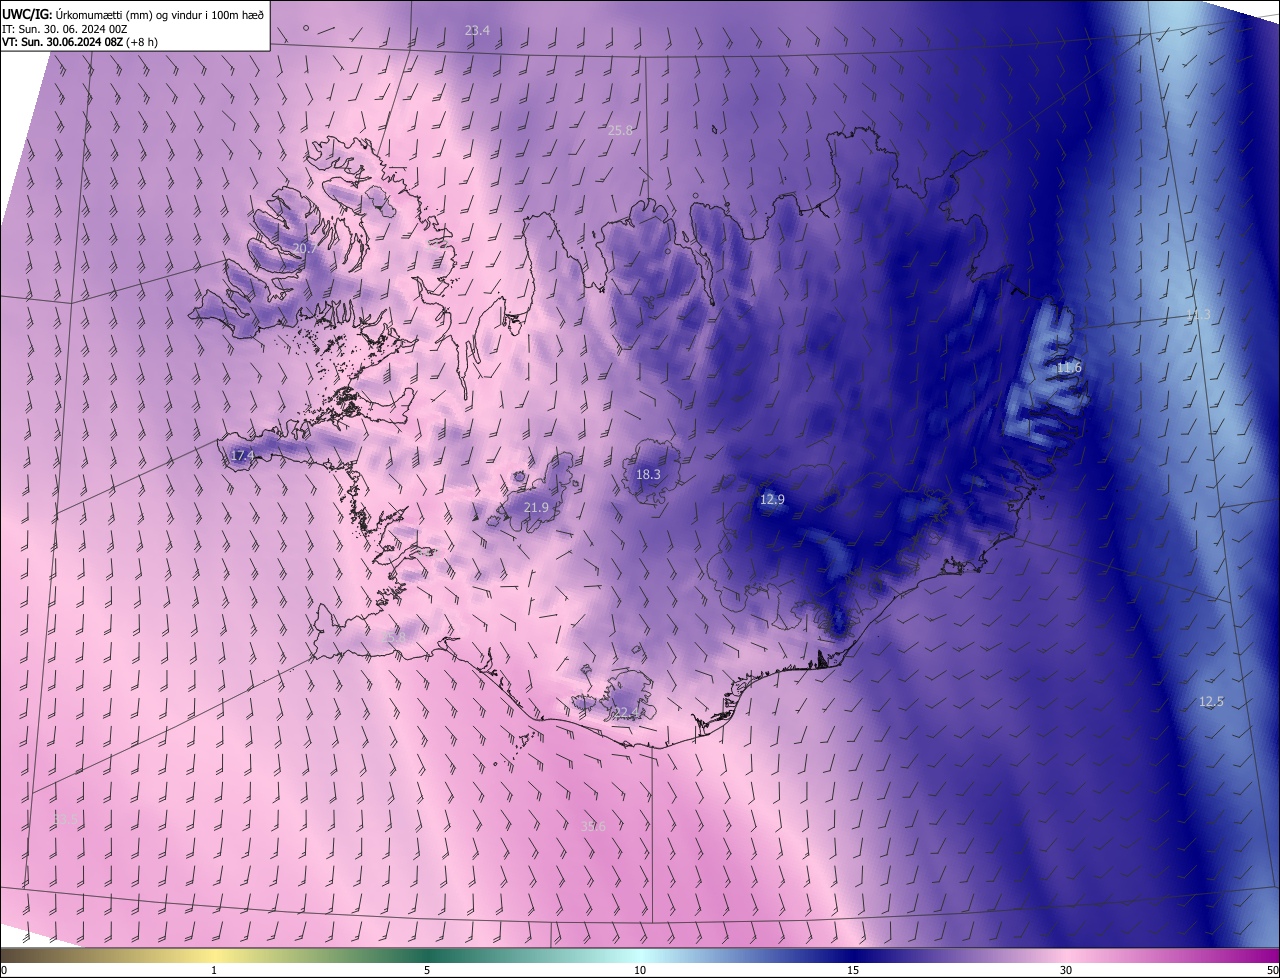The width and height of the screenshot is (1280, 978).
Task: Click the 11.3 value label
Action: click(x=1198, y=315)
